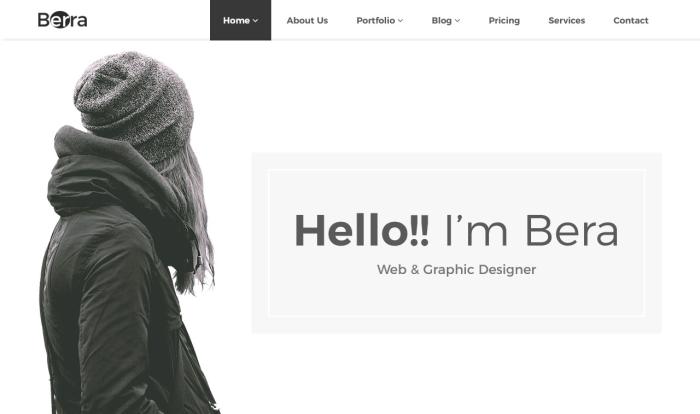The width and height of the screenshot is (700, 414).
Task: Click the Web & Graphic Designer subtitle
Action: [456, 270]
